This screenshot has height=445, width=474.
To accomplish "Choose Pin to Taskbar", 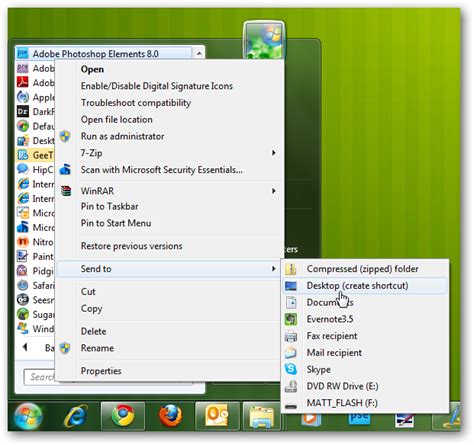I will 109,206.
